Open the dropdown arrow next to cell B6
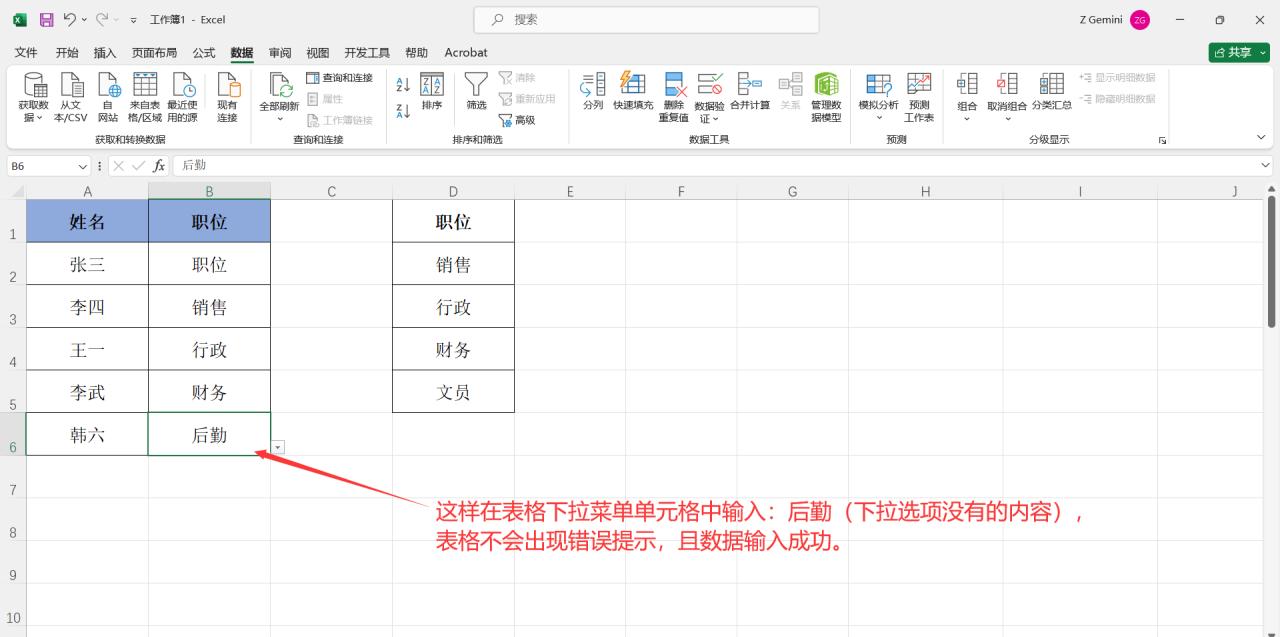The width and height of the screenshot is (1280, 637). (278, 447)
